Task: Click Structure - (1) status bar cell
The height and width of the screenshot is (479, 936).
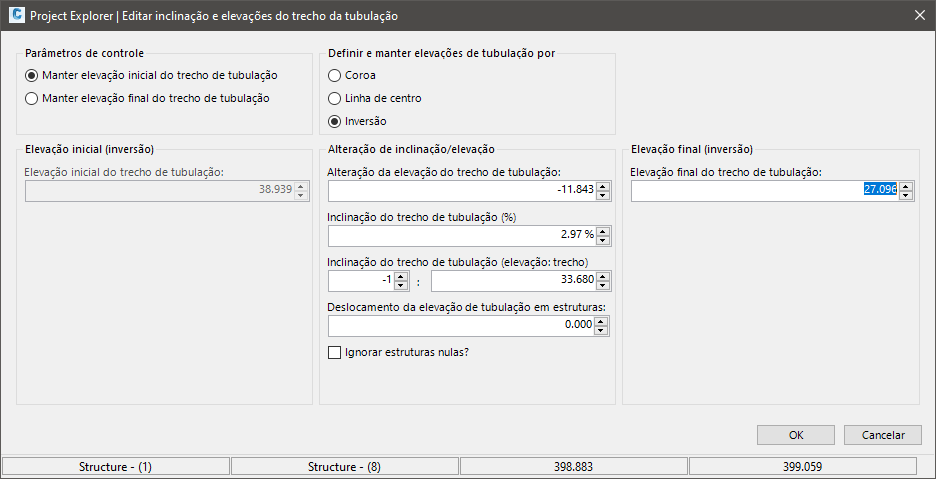Action: (116, 467)
